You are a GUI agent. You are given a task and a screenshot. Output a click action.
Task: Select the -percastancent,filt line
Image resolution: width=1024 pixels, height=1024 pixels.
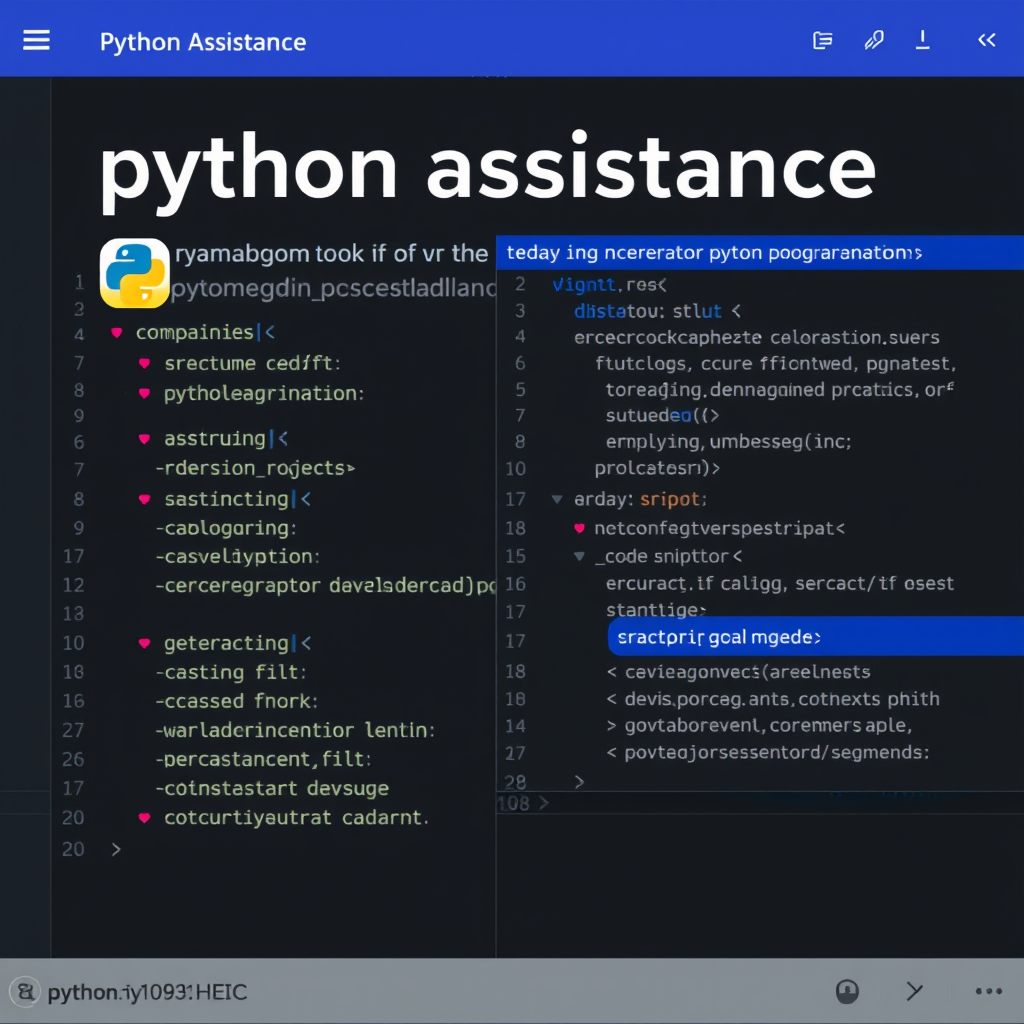click(263, 759)
